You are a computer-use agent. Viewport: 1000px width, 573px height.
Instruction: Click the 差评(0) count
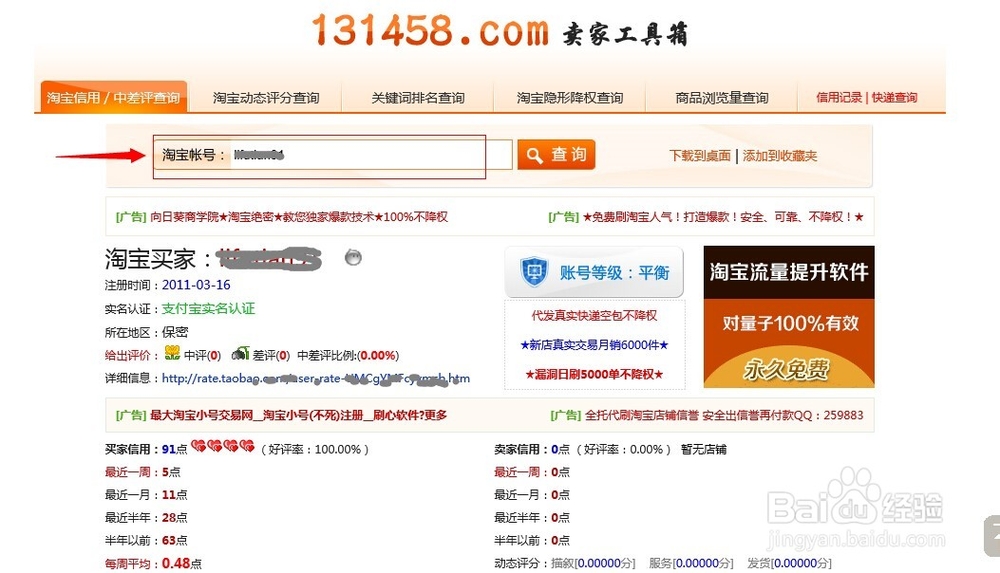coord(271,355)
